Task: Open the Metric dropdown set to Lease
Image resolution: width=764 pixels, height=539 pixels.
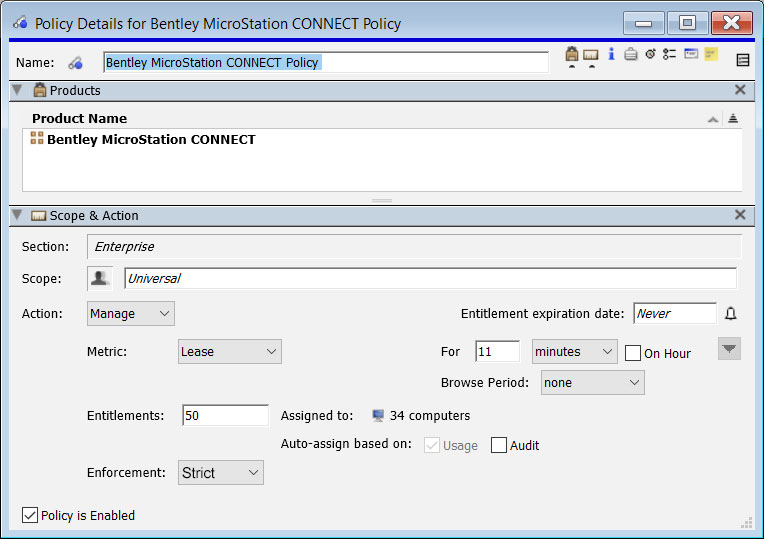Action: pyautogui.click(x=229, y=351)
